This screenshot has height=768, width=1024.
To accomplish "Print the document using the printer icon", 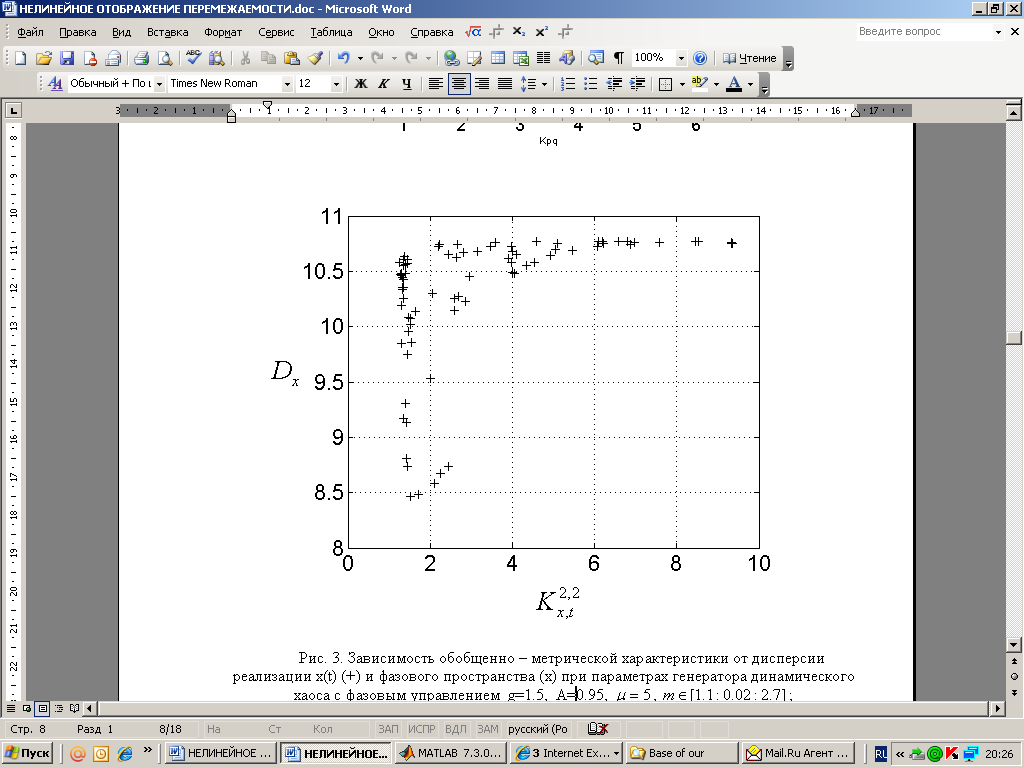I will (142, 58).
